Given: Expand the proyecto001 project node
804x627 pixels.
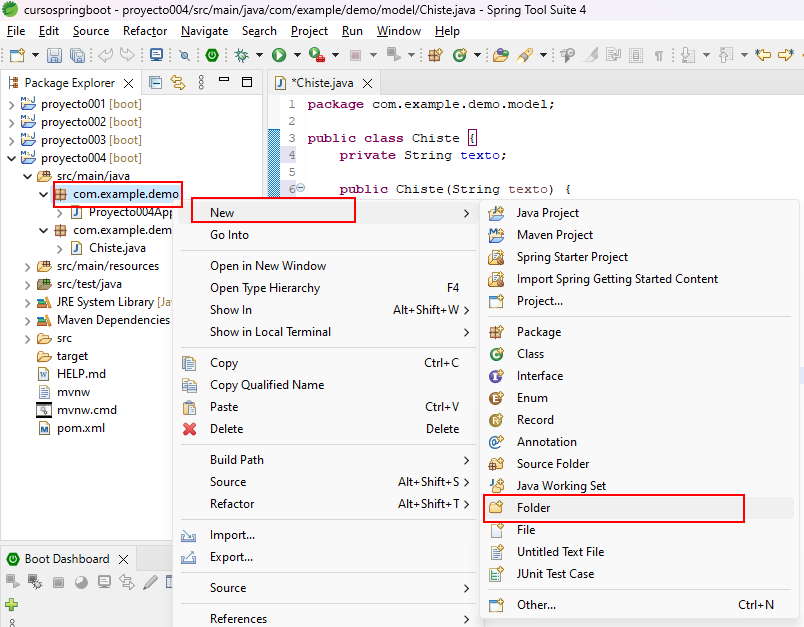Looking at the screenshot, I should (11, 105).
